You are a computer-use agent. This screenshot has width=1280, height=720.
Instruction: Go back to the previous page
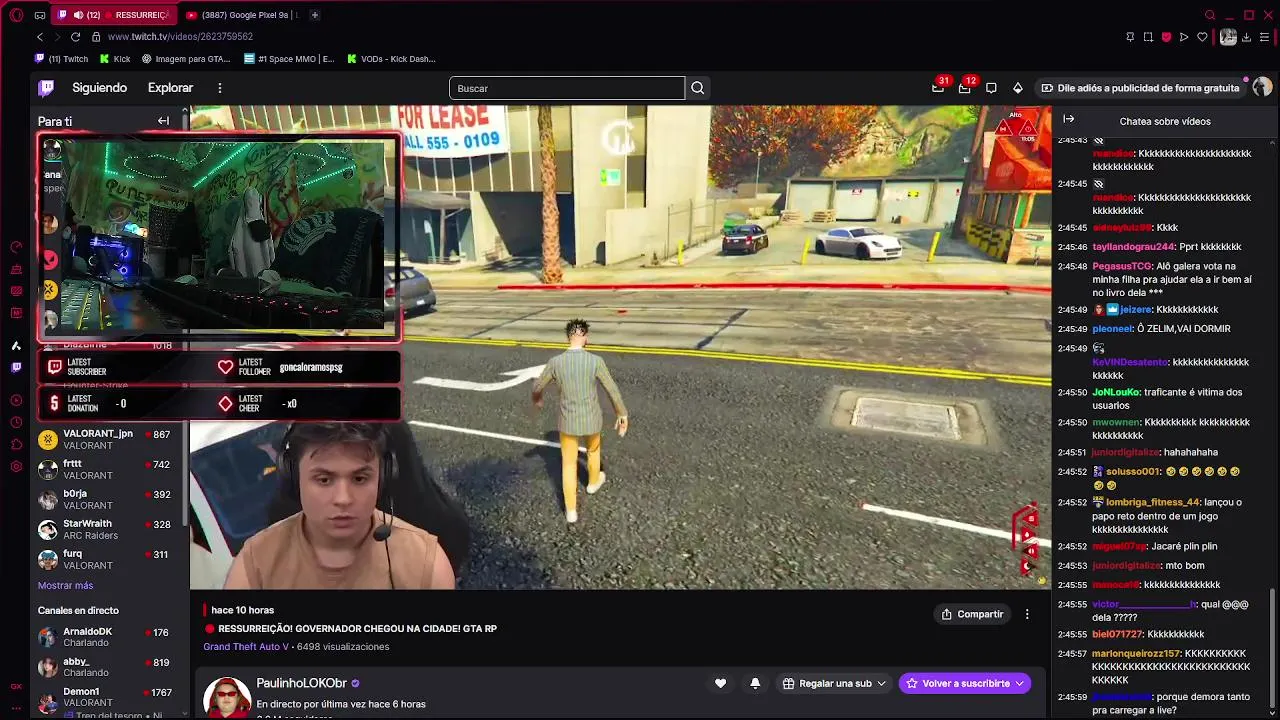point(40,37)
